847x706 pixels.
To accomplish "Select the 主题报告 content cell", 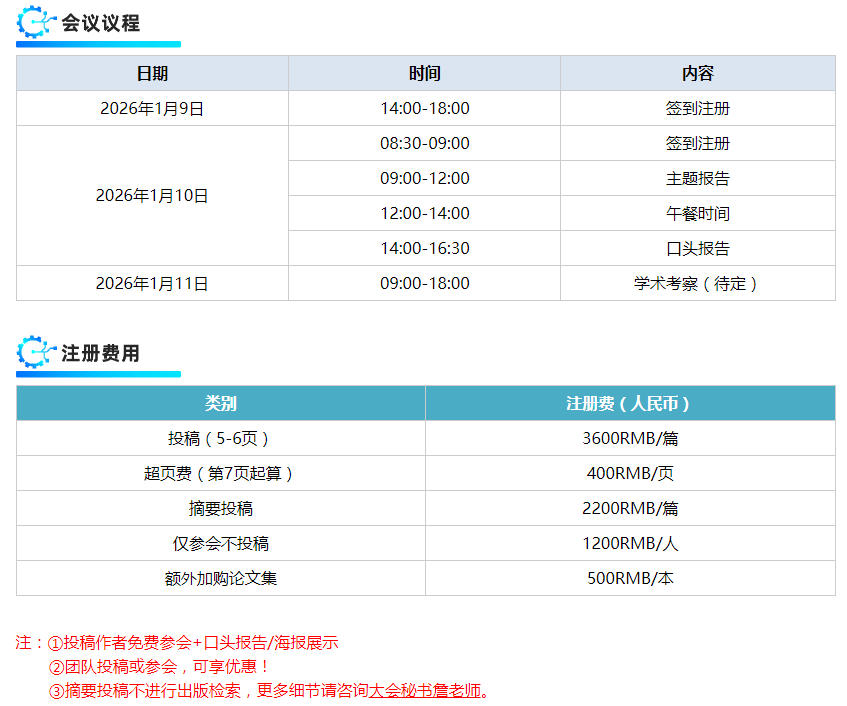I will point(697,178).
